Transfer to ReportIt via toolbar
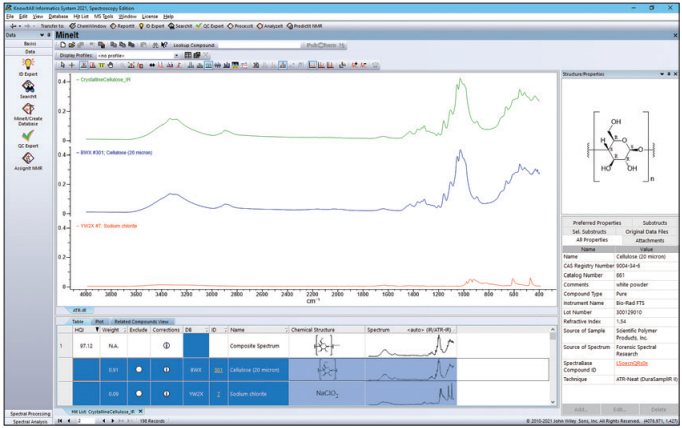This screenshot has height=428, width=682. click(122, 26)
